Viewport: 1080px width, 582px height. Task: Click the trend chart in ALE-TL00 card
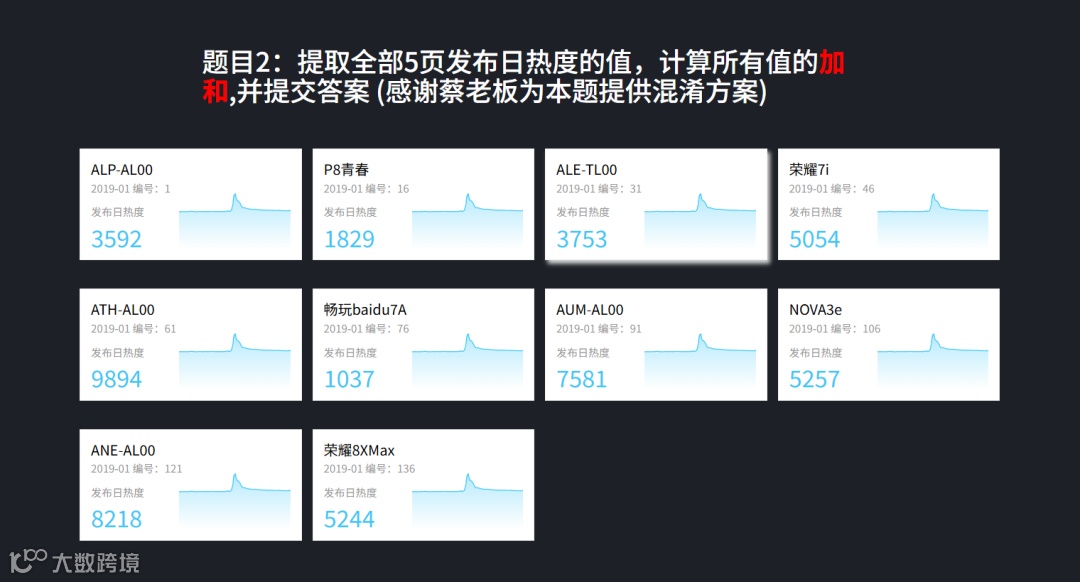pos(700,220)
